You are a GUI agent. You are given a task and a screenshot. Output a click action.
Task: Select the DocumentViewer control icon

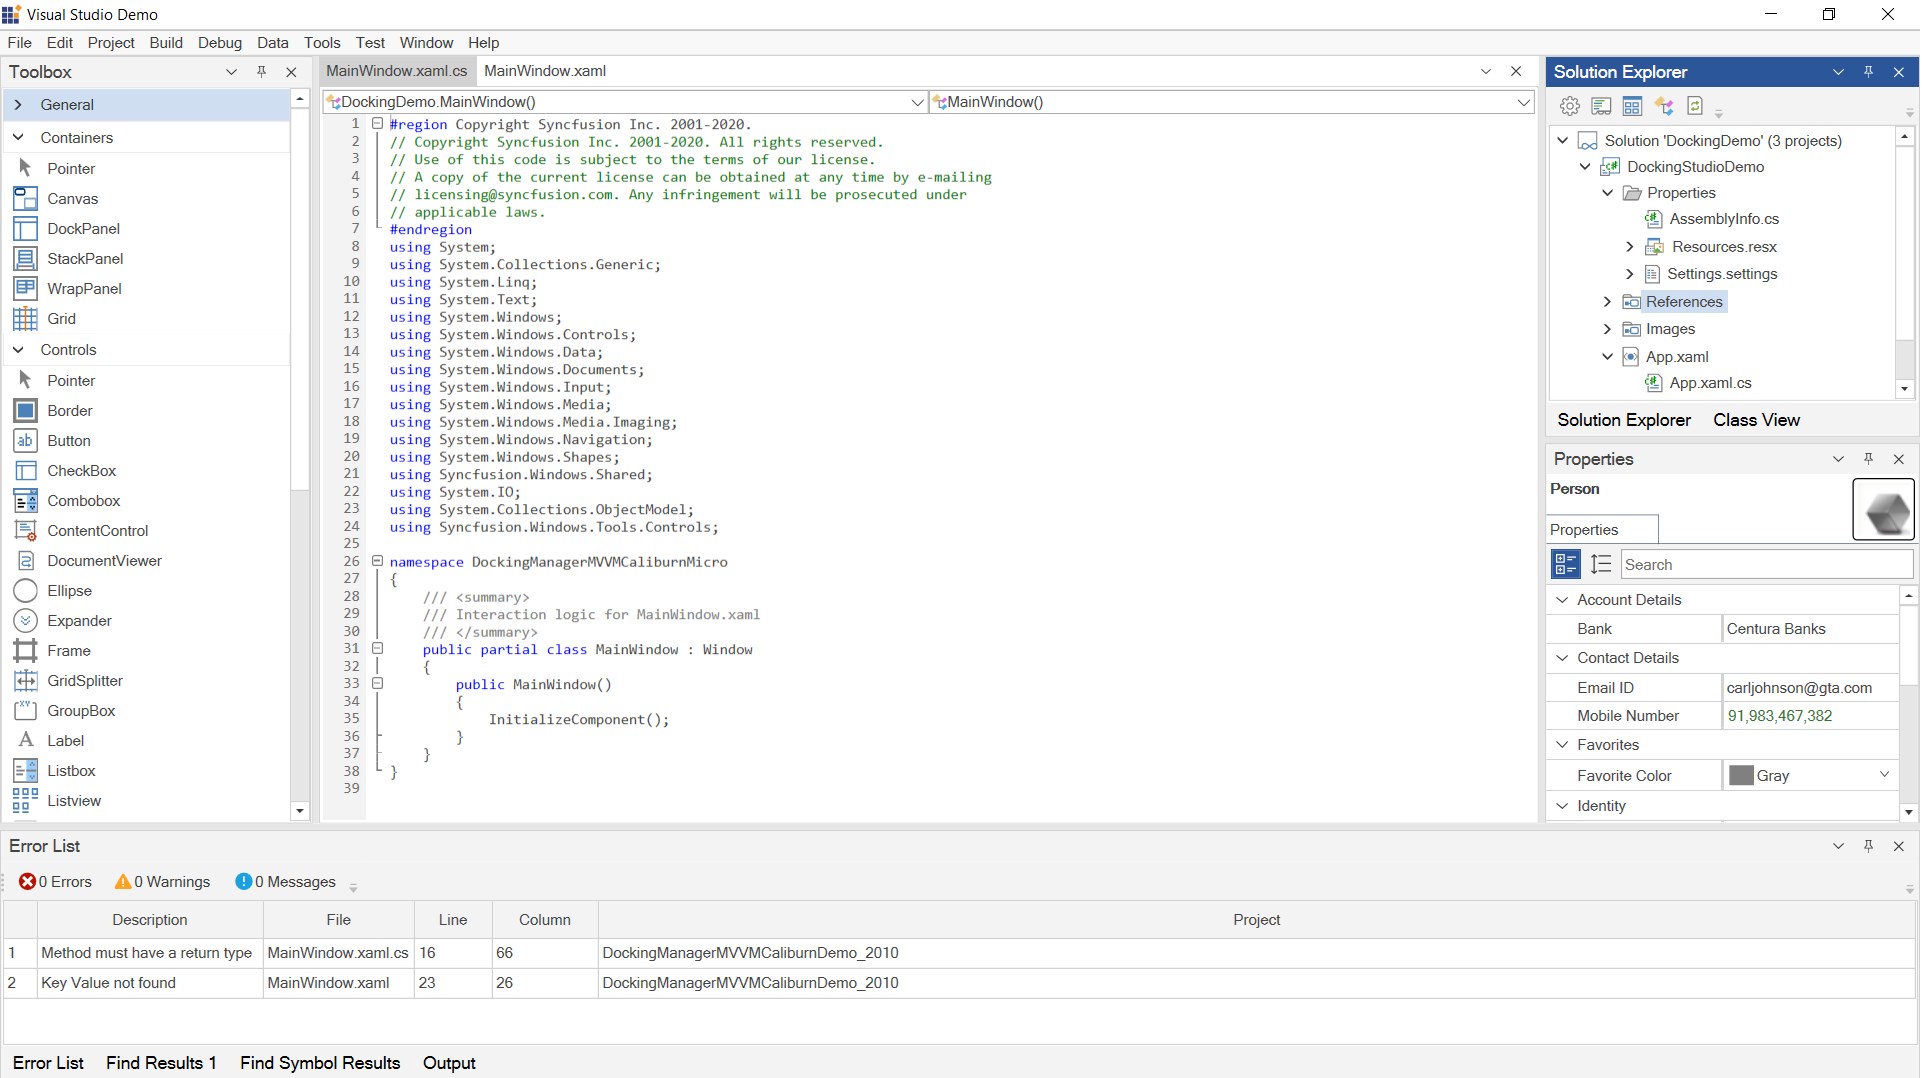coord(25,561)
